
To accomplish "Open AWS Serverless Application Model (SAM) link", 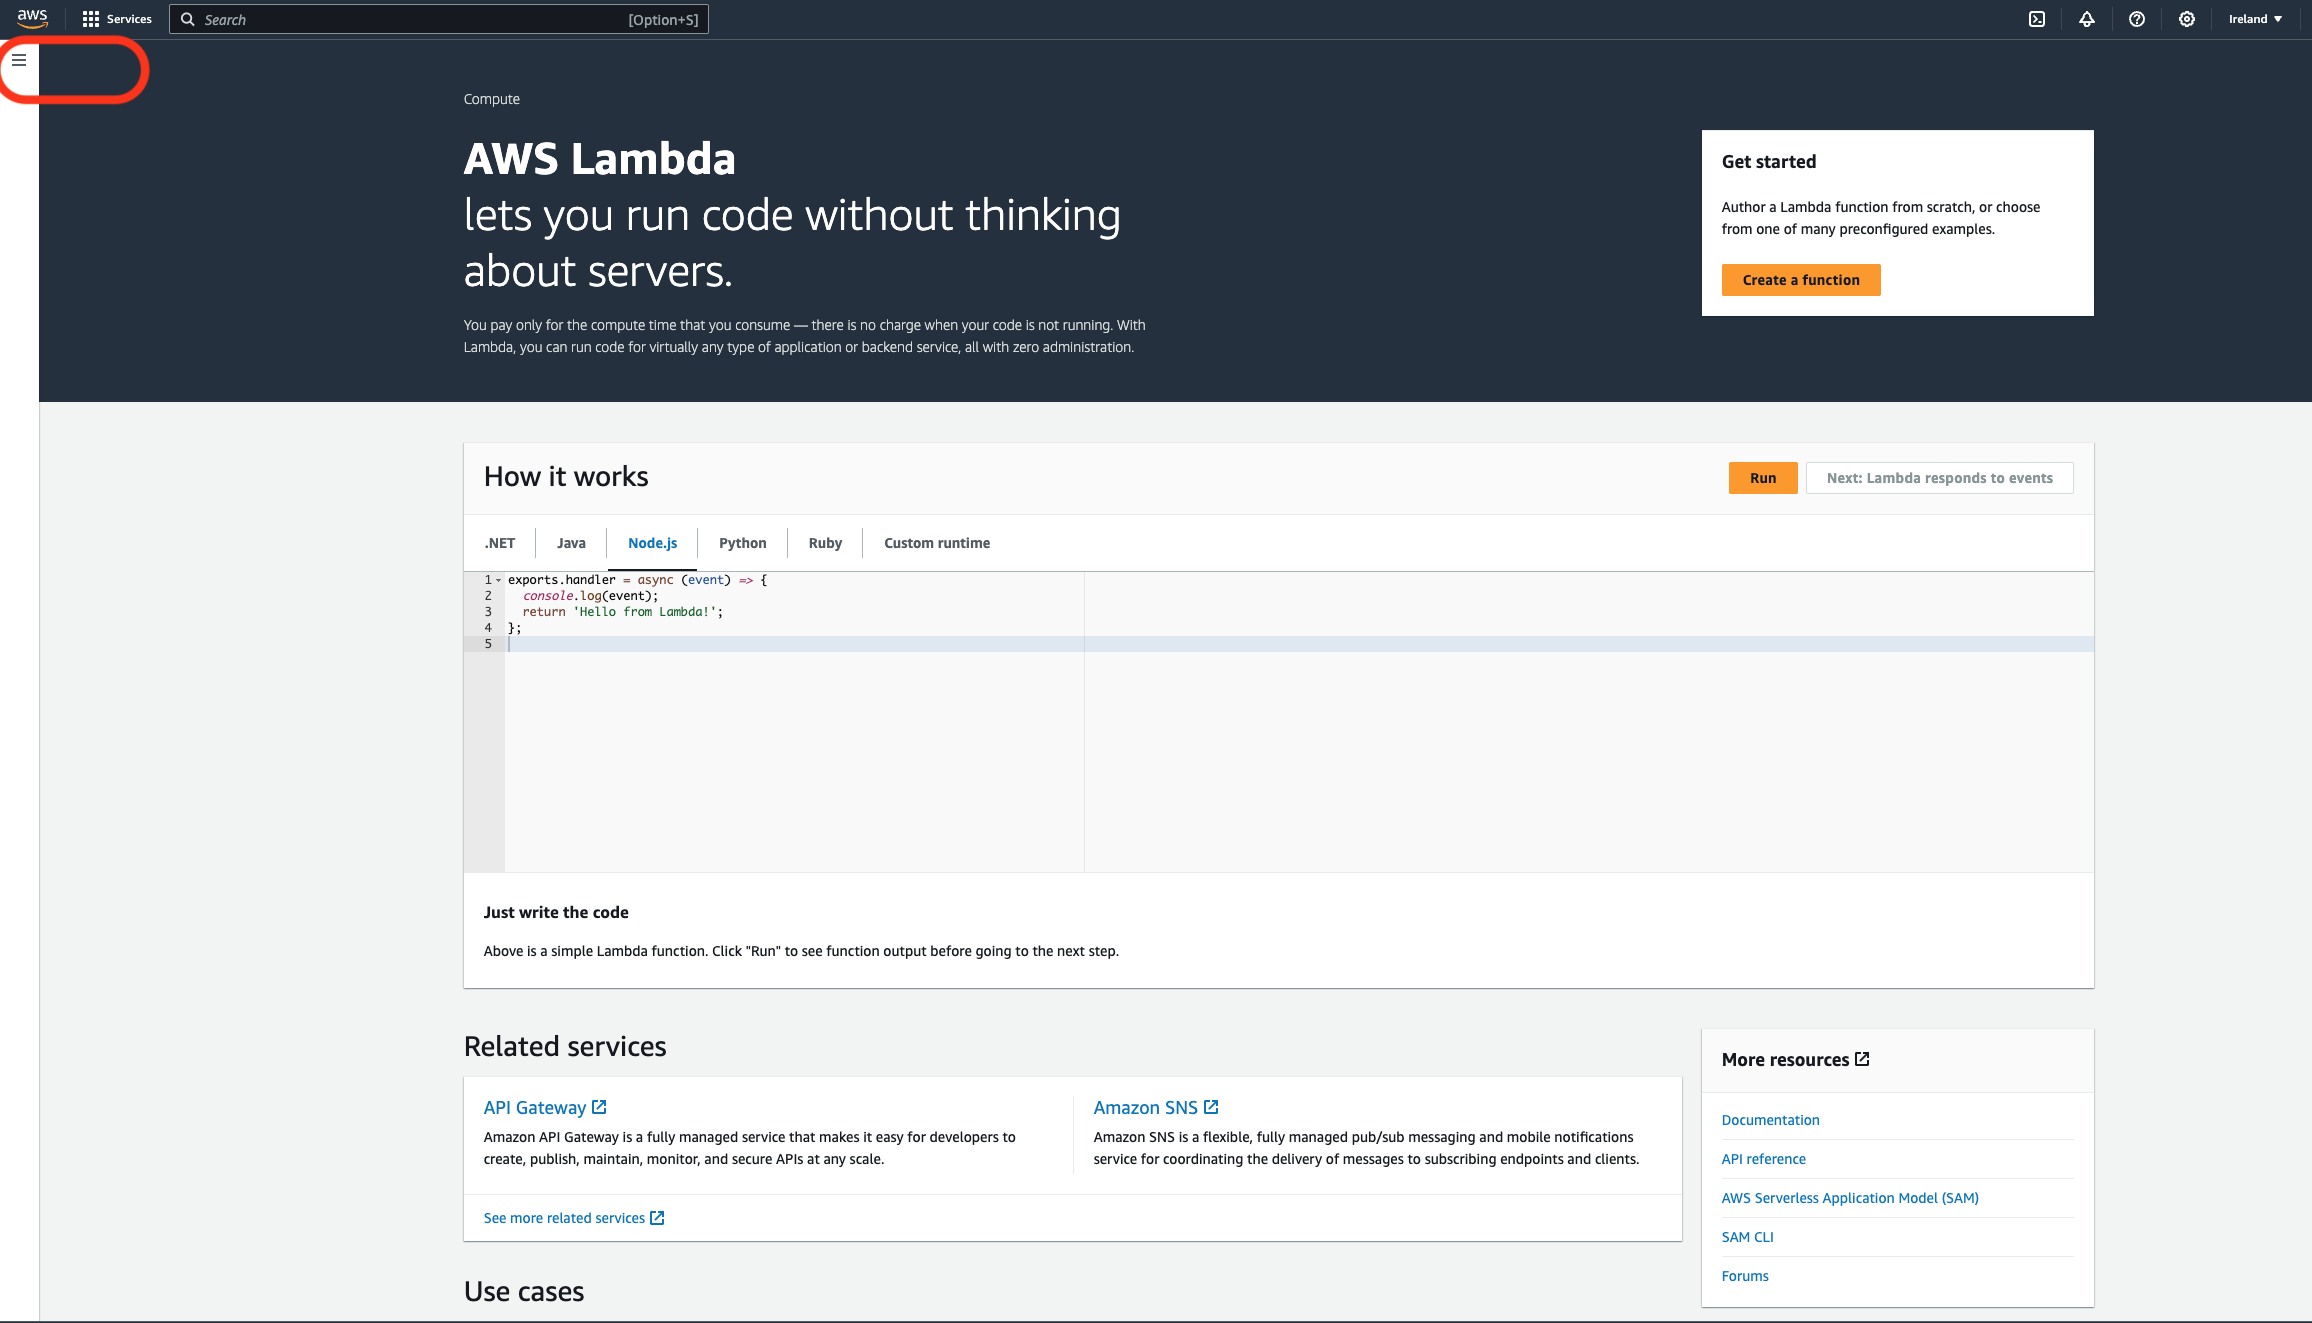I will coord(1850,1198).
